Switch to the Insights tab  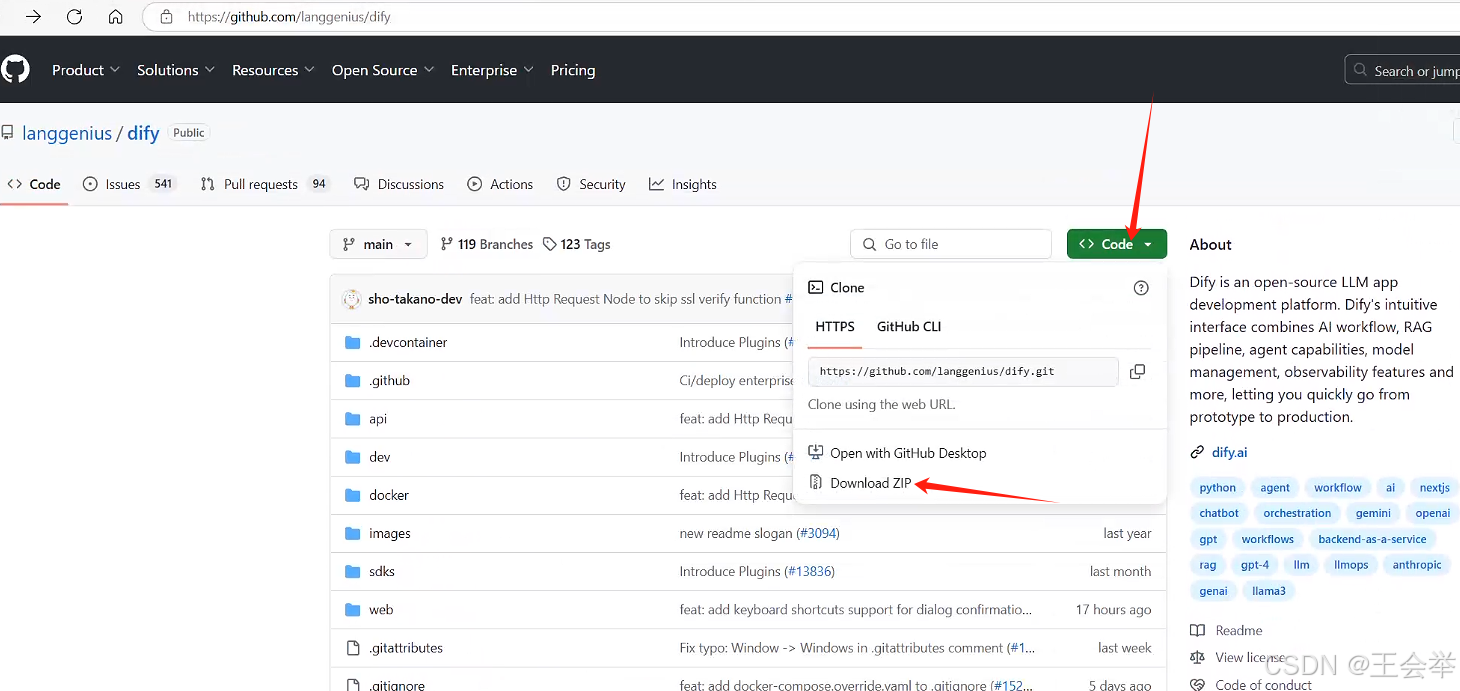coord(683,184)
